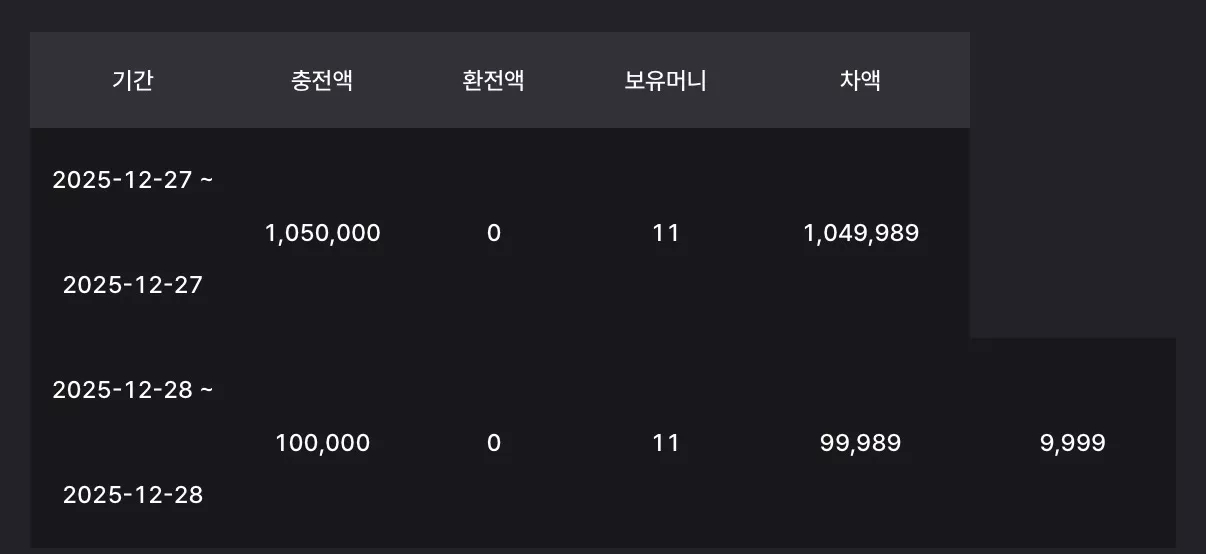
Task: Click the 환전액 column header
Action: click(x=493, y=81)
